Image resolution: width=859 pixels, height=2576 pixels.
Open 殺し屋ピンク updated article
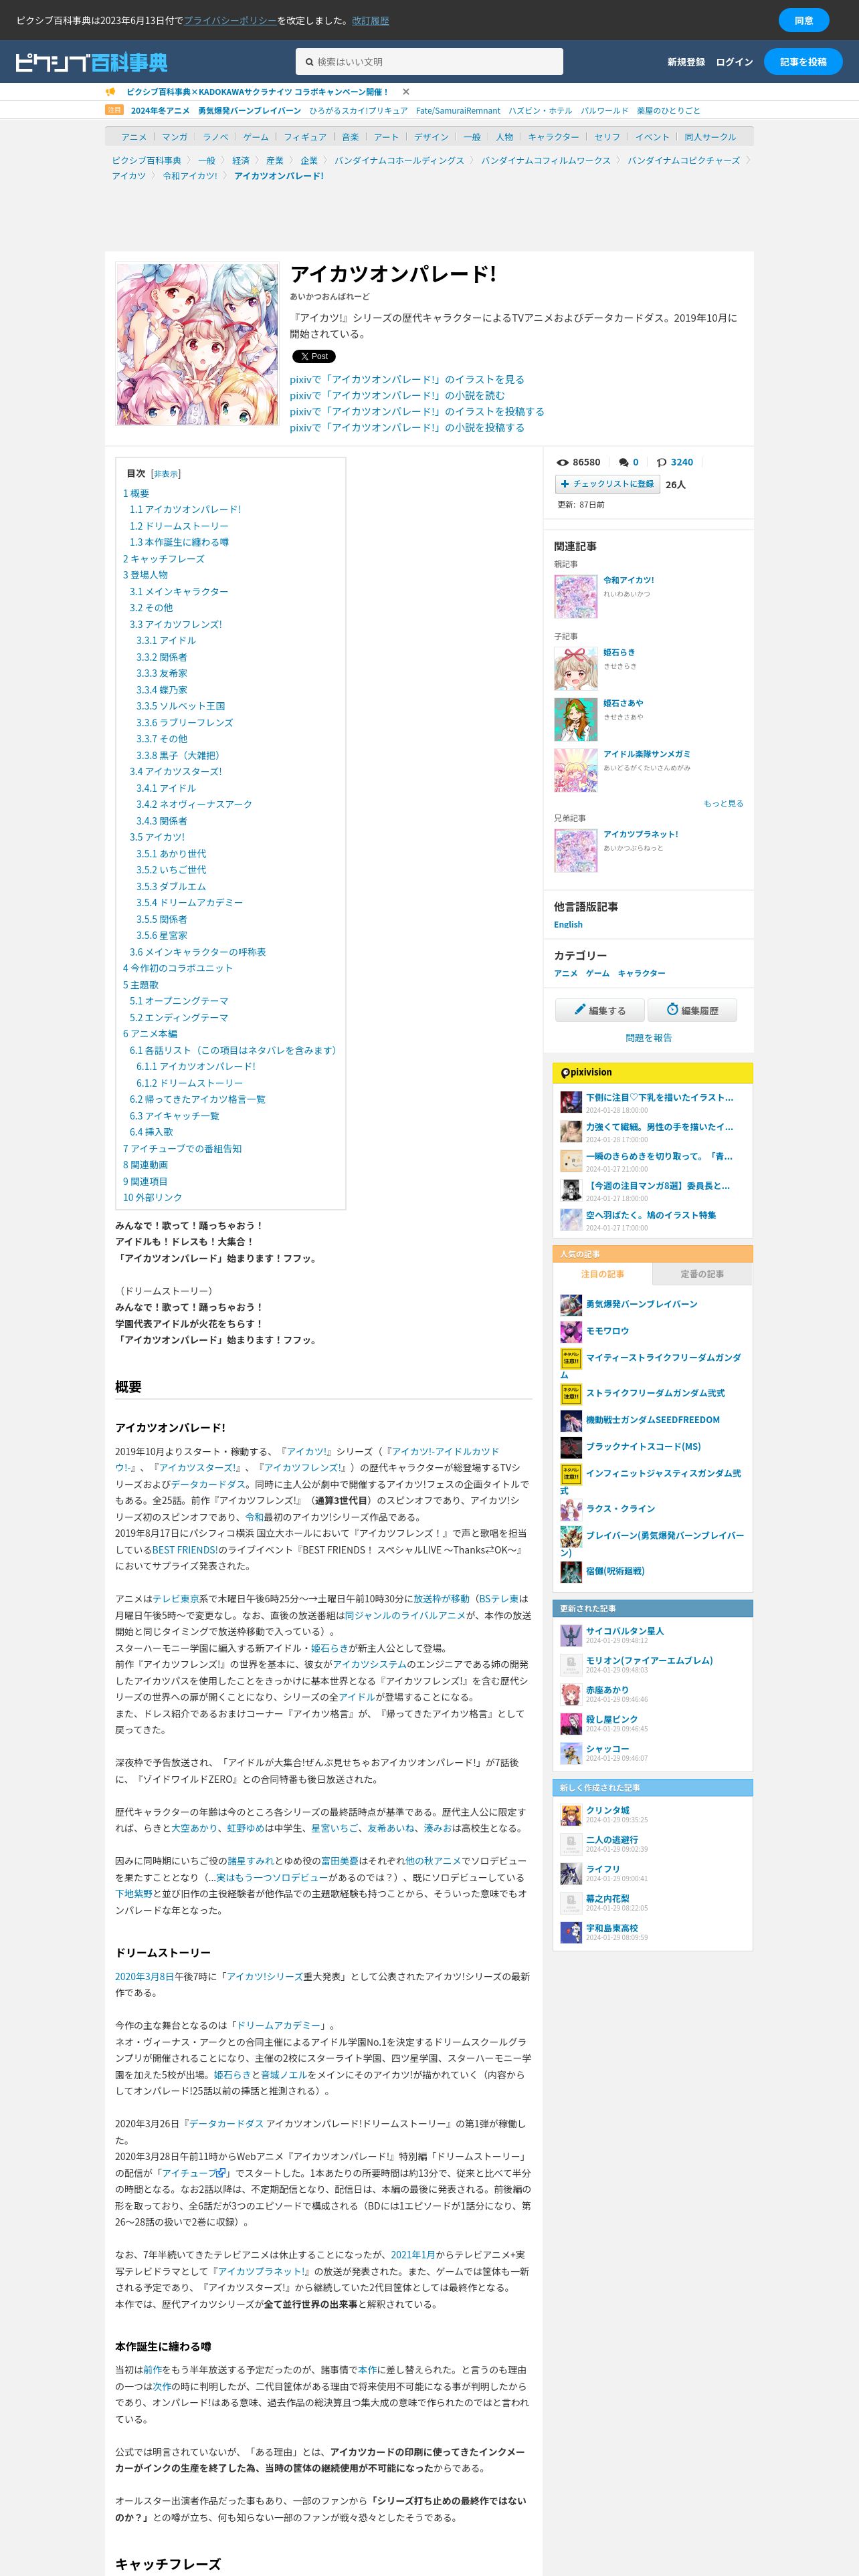pyautogui.click(x=611, y=1719)
